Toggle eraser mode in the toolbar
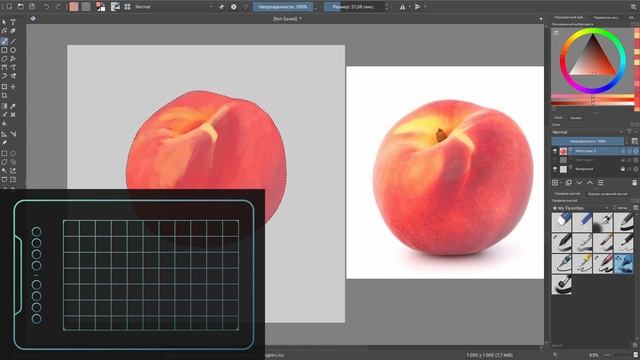Screen dimensions: 640x360 pos(221,7)
